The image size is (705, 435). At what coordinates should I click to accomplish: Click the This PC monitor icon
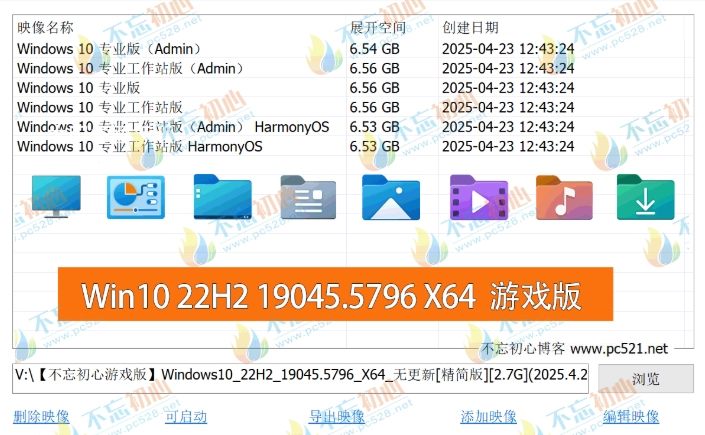[56, 197]
